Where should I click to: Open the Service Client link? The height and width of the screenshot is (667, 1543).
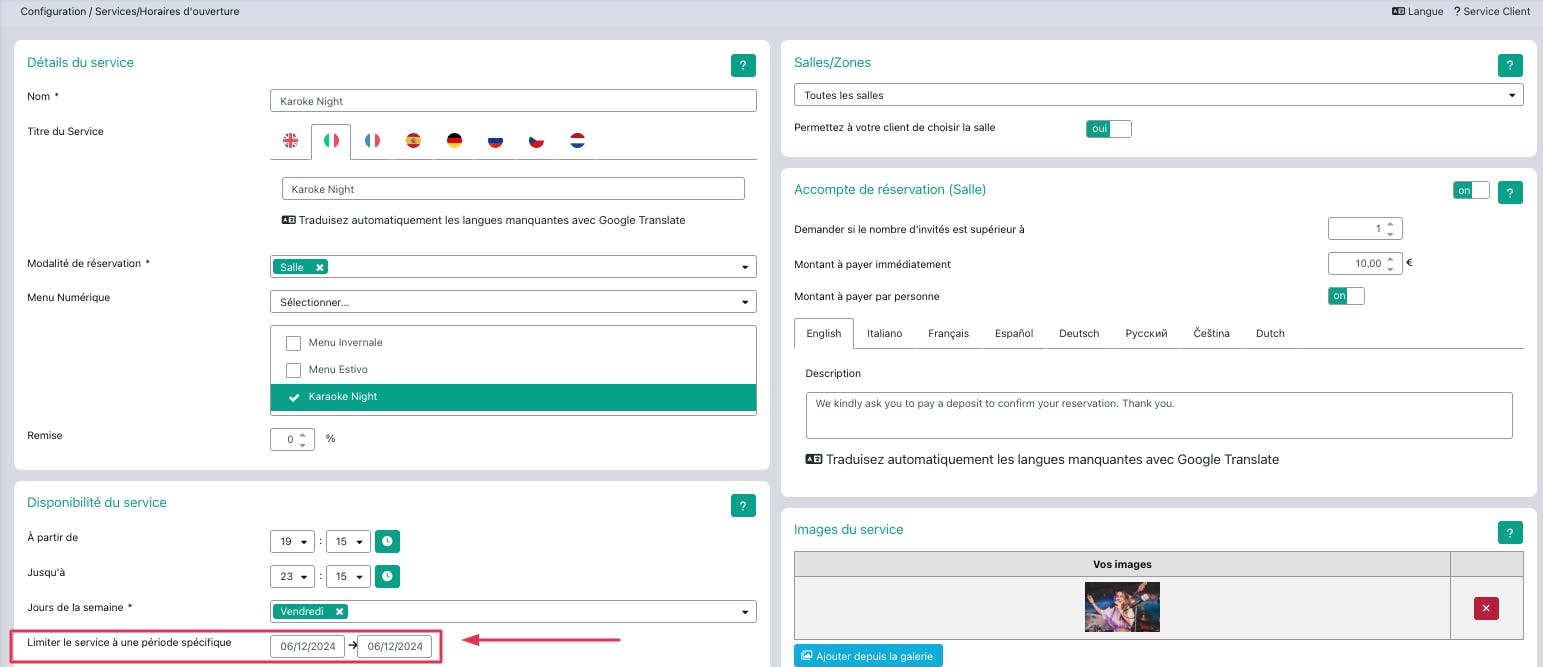(x=1492, y=12)
